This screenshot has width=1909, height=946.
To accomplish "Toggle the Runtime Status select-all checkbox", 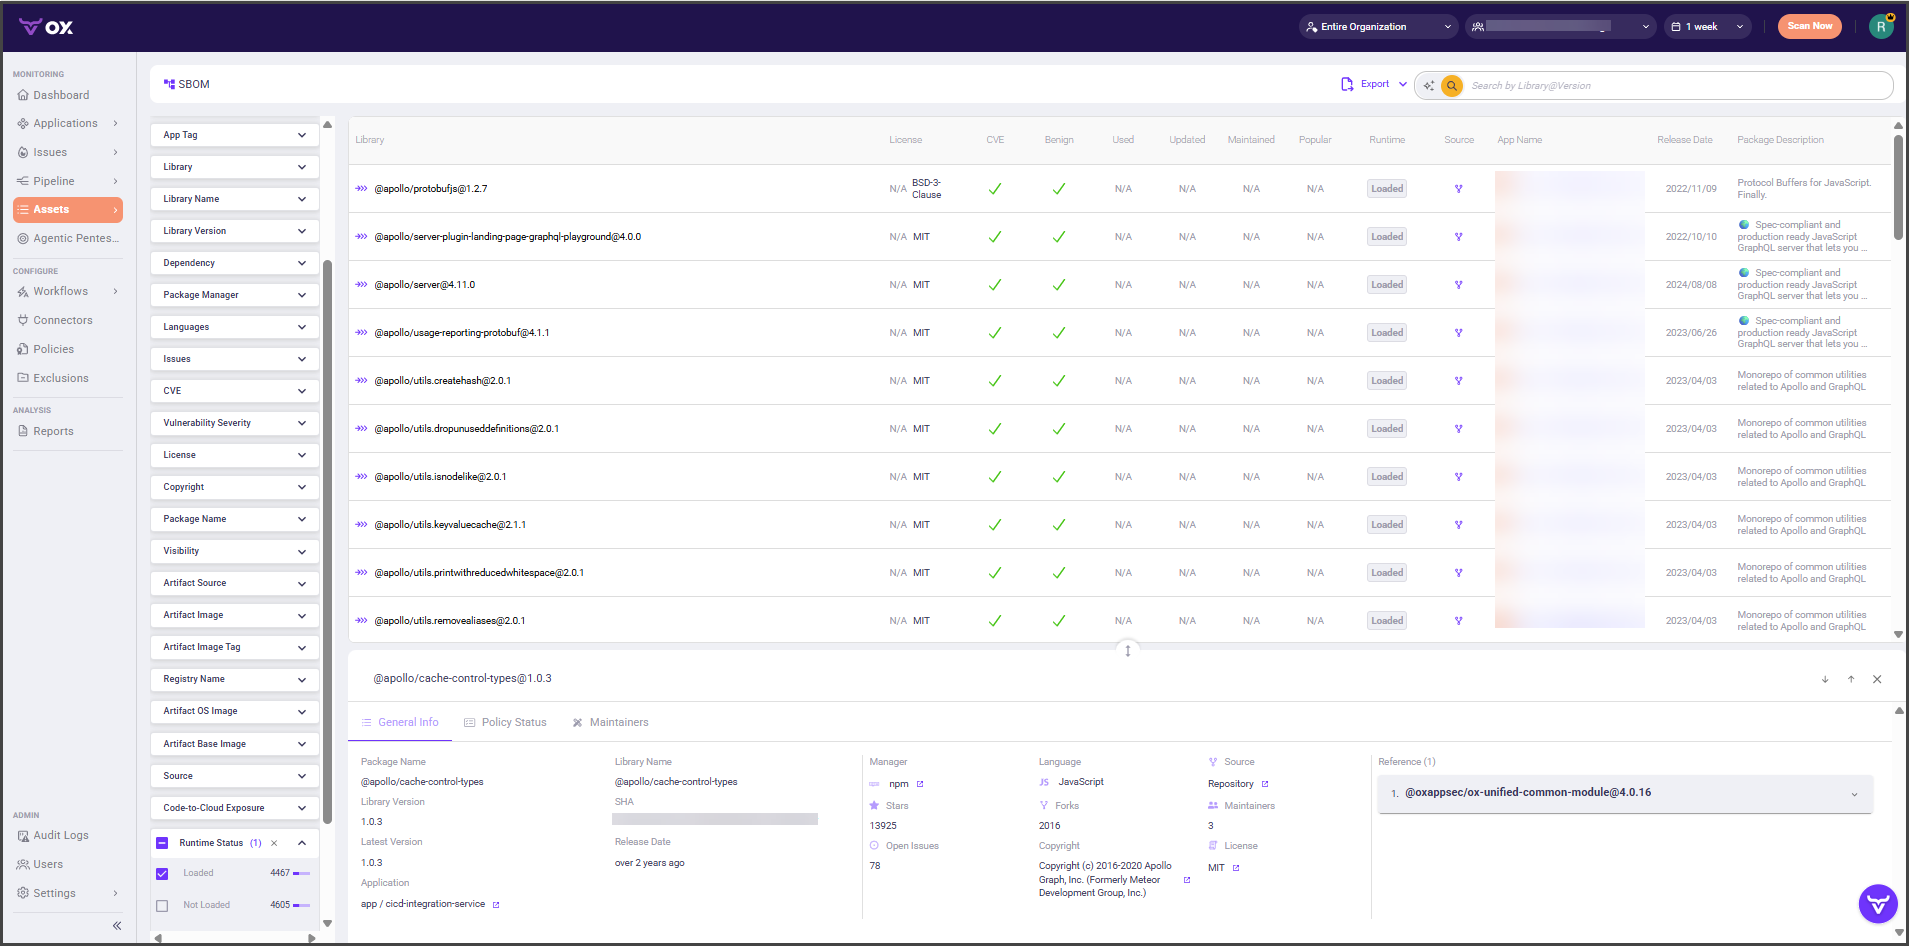I will (162, 843).
